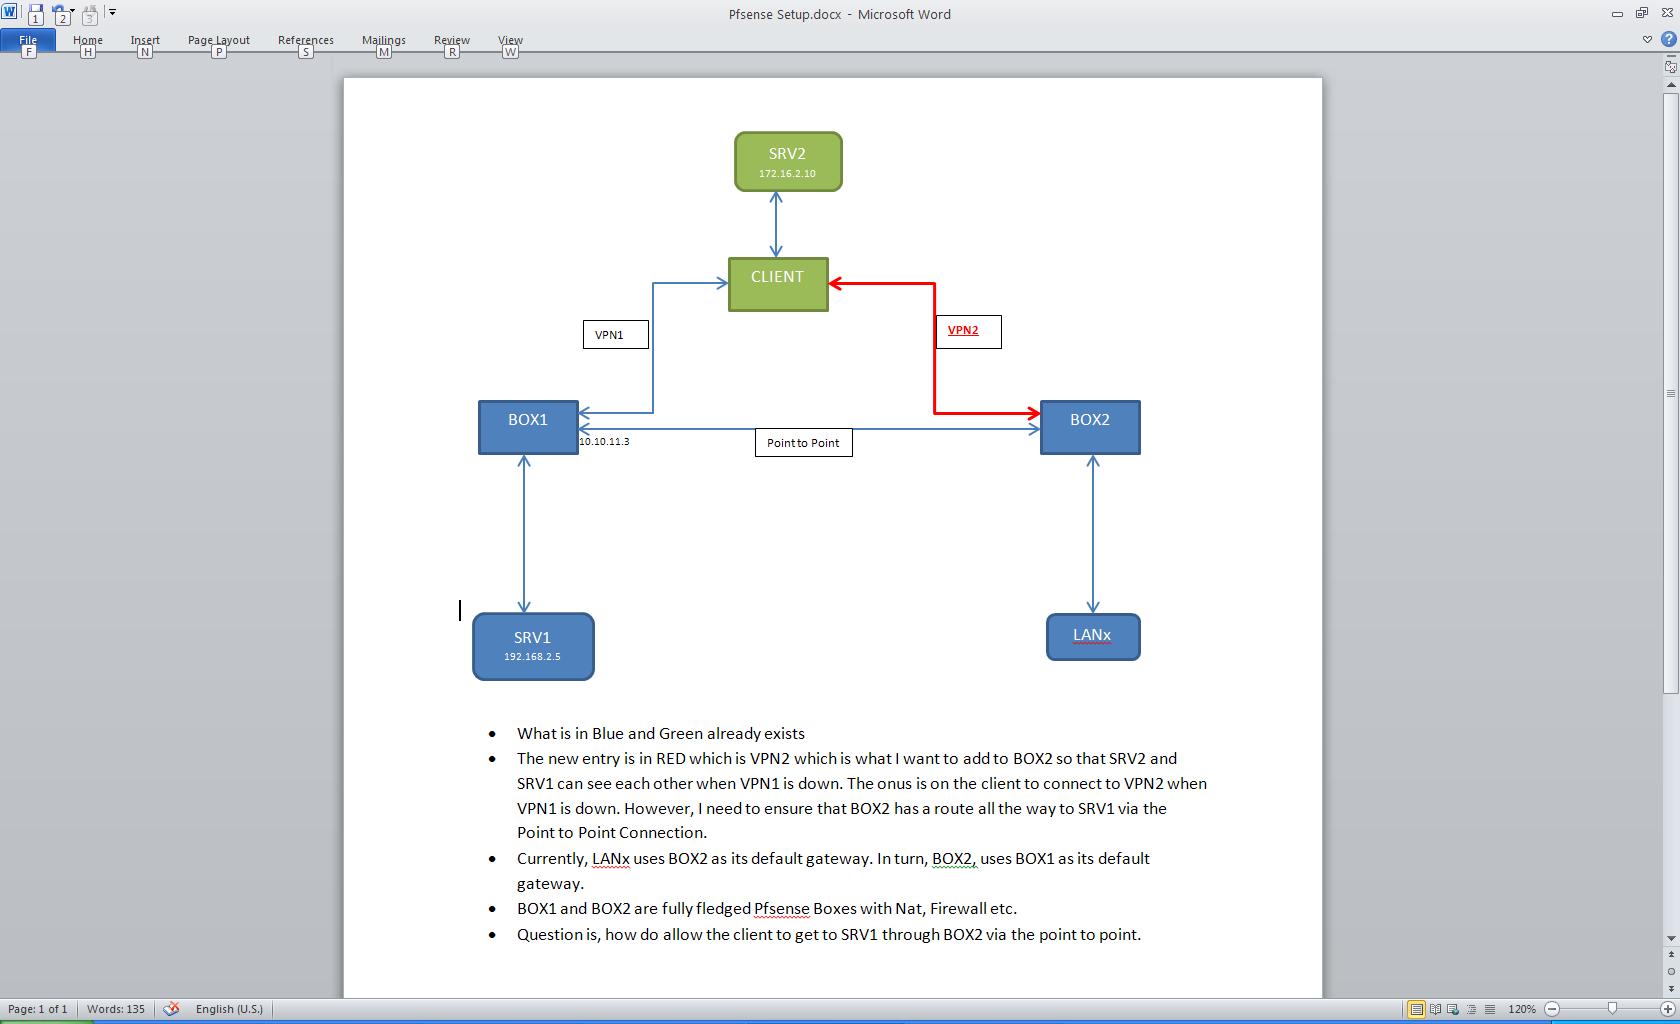Open the References tab
Image resolution: width=1680 pixels, height=1024 pixels.
pyautogui.click(x=306, y=41)
